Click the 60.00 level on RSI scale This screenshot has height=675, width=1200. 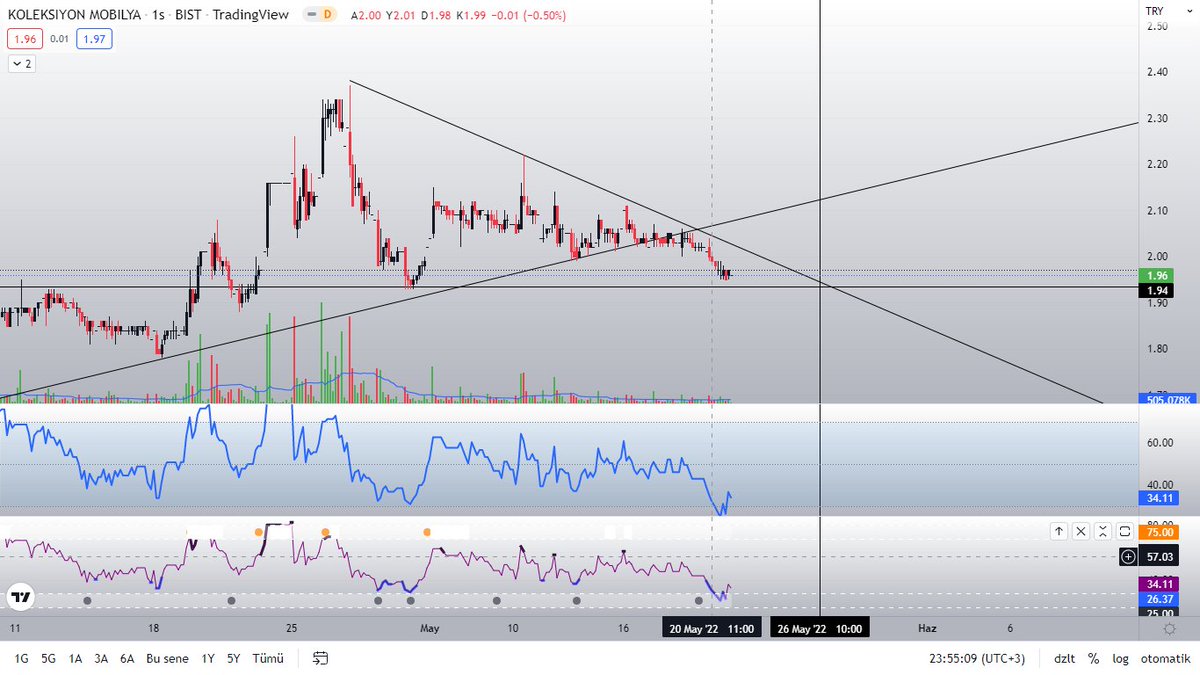tap(1158, 442)
